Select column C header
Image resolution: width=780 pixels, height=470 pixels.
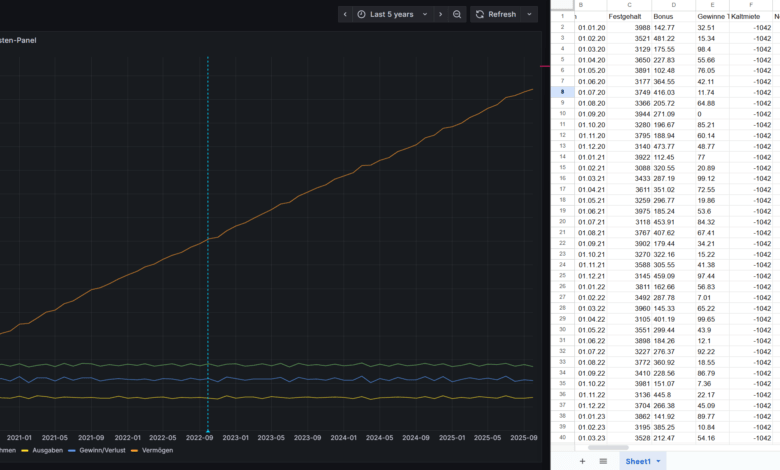[x=629, y=5]
